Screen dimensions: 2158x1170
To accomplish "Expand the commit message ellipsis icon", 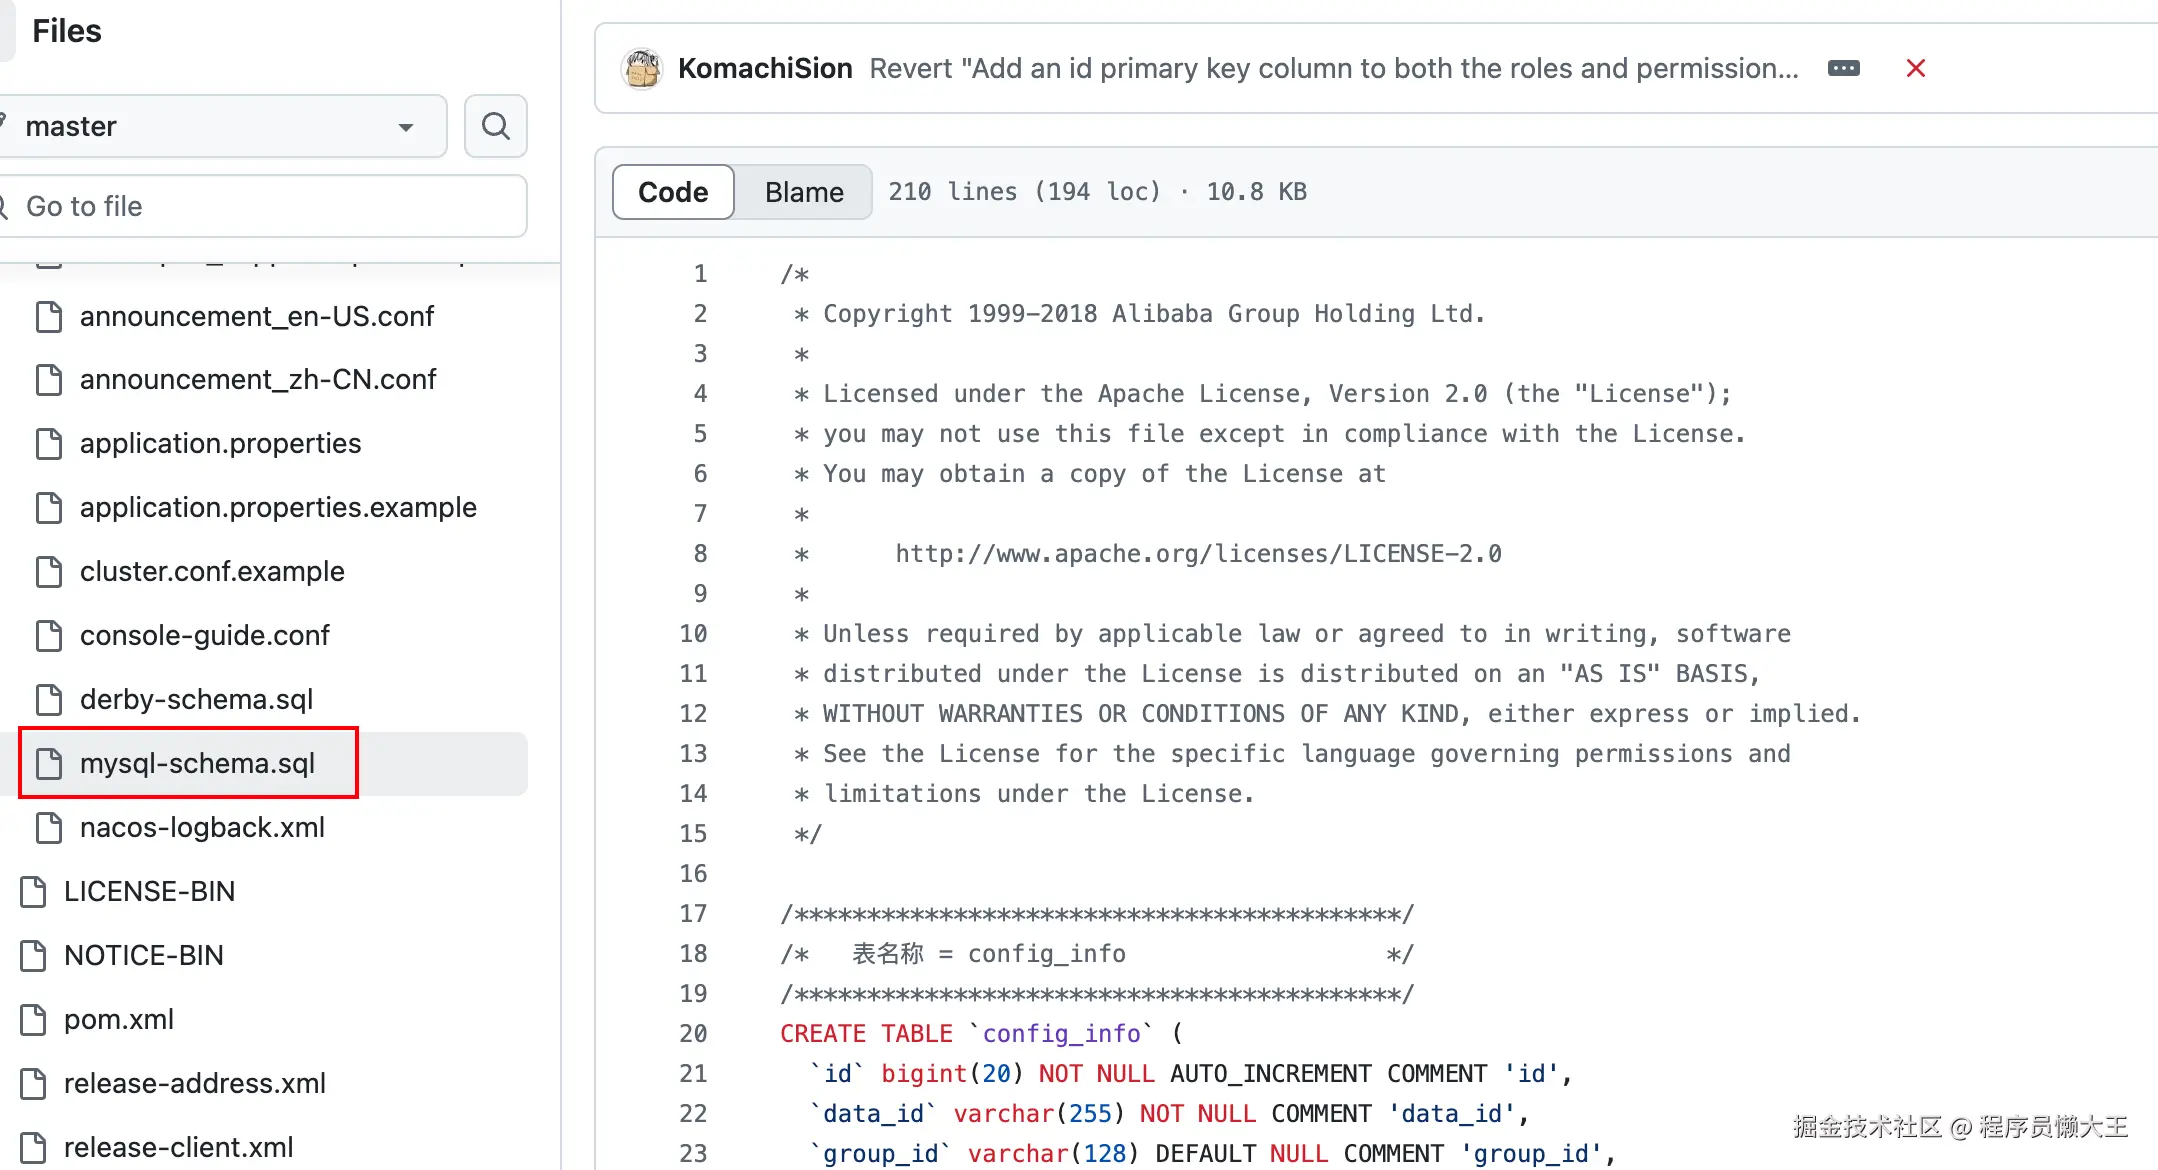I will pyautogui.click(x=1843, y=68).
